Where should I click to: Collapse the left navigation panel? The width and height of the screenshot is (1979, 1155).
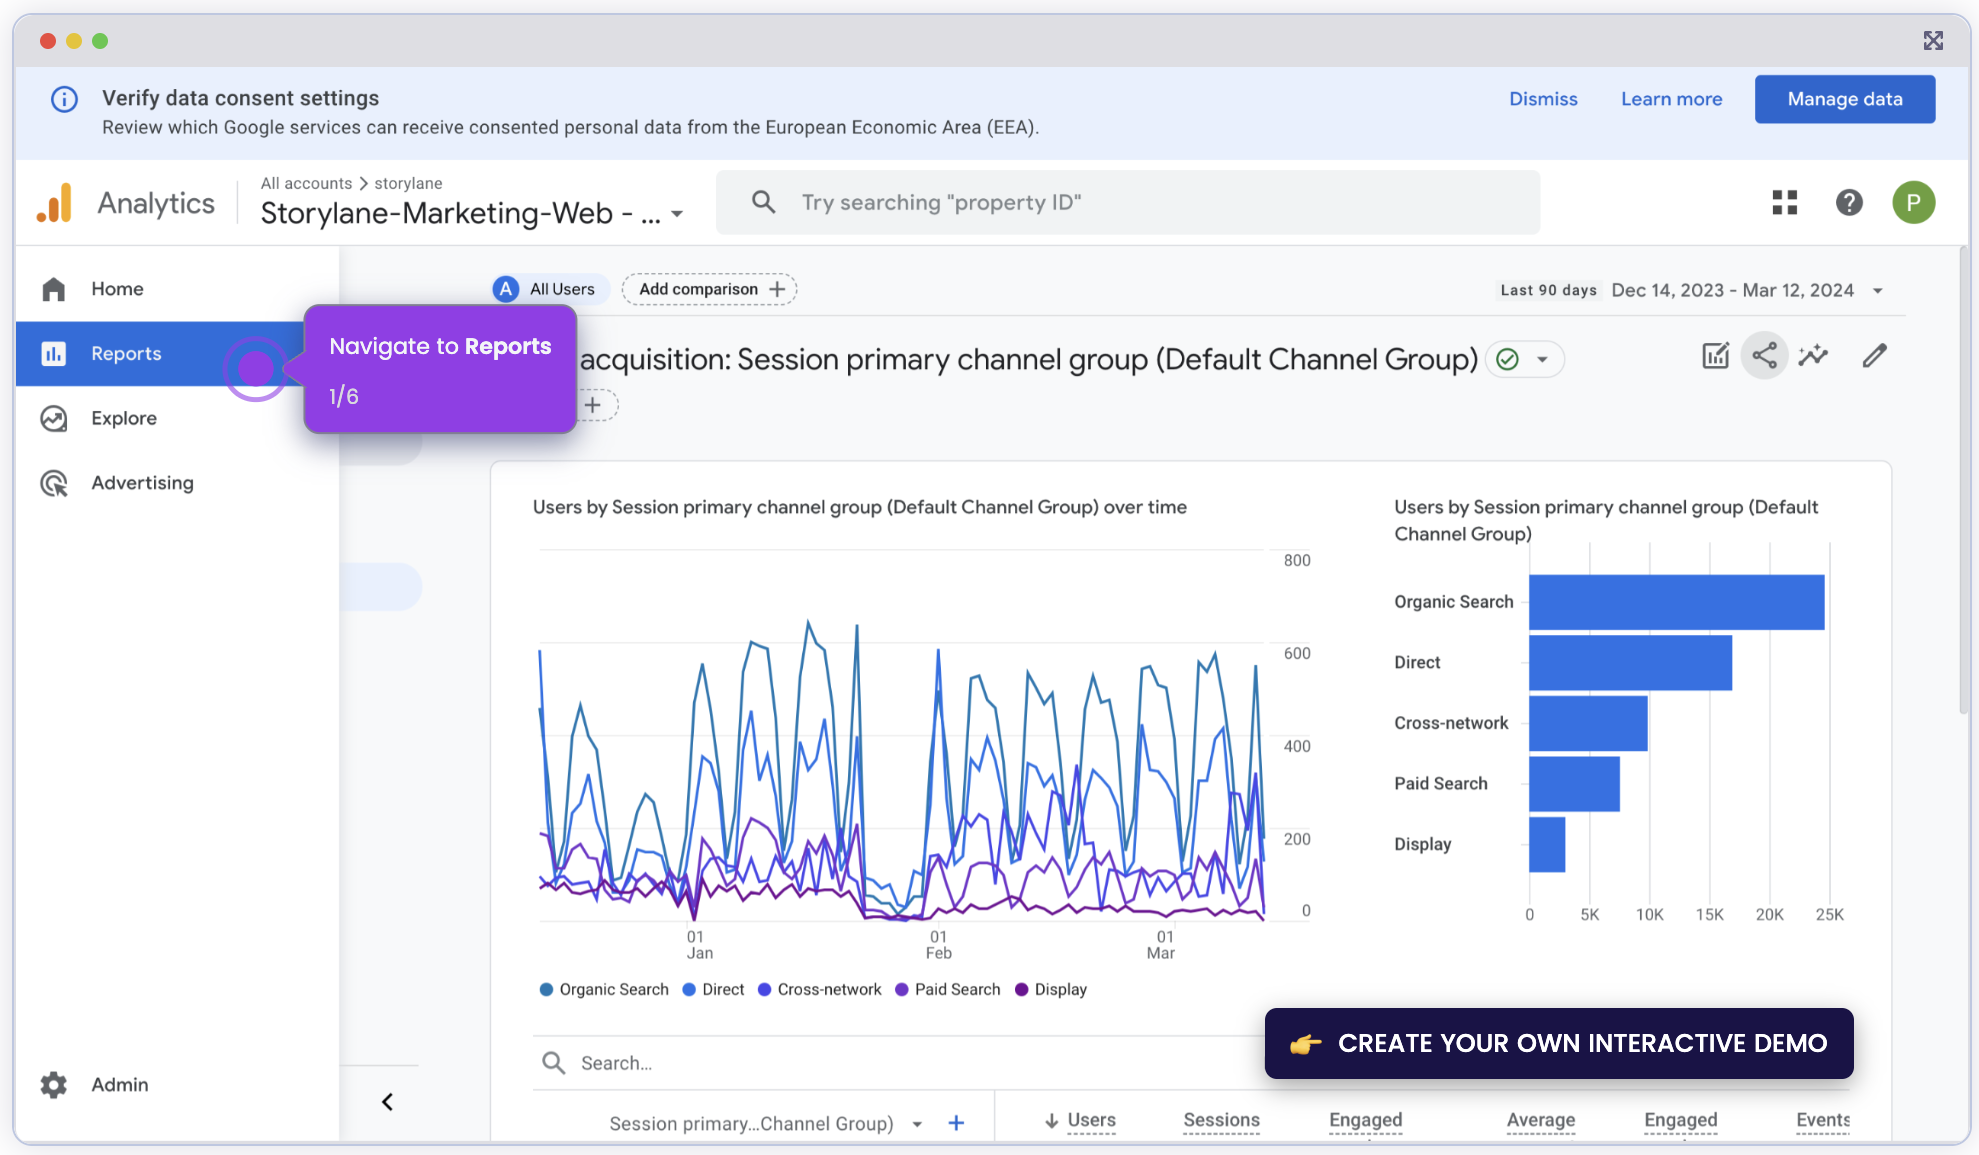point(388,1101)
